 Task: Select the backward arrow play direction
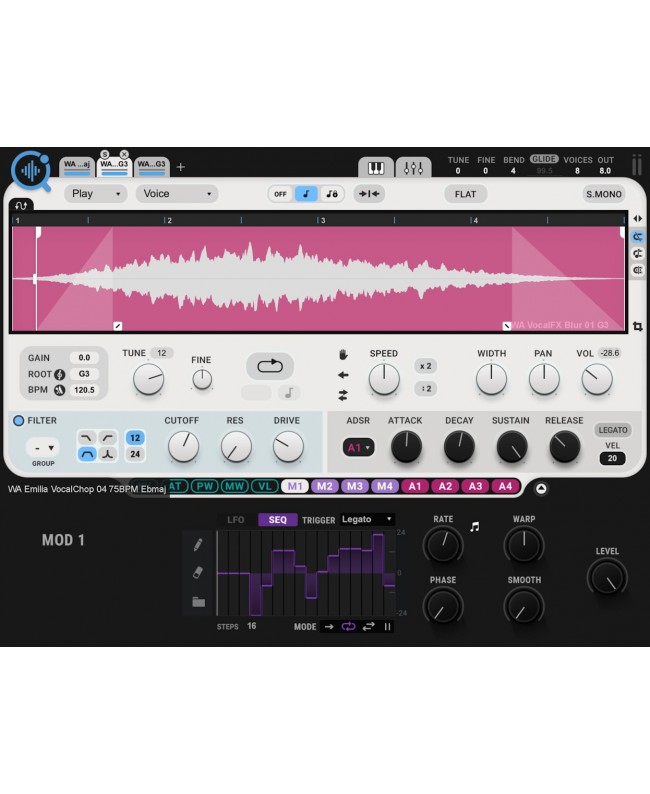point(343,375)
